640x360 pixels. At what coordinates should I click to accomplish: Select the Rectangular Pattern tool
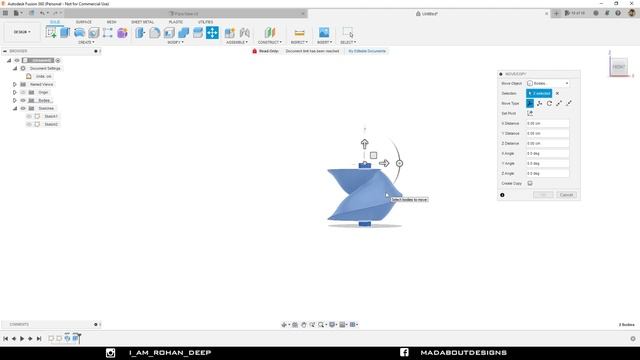point(108,33)
